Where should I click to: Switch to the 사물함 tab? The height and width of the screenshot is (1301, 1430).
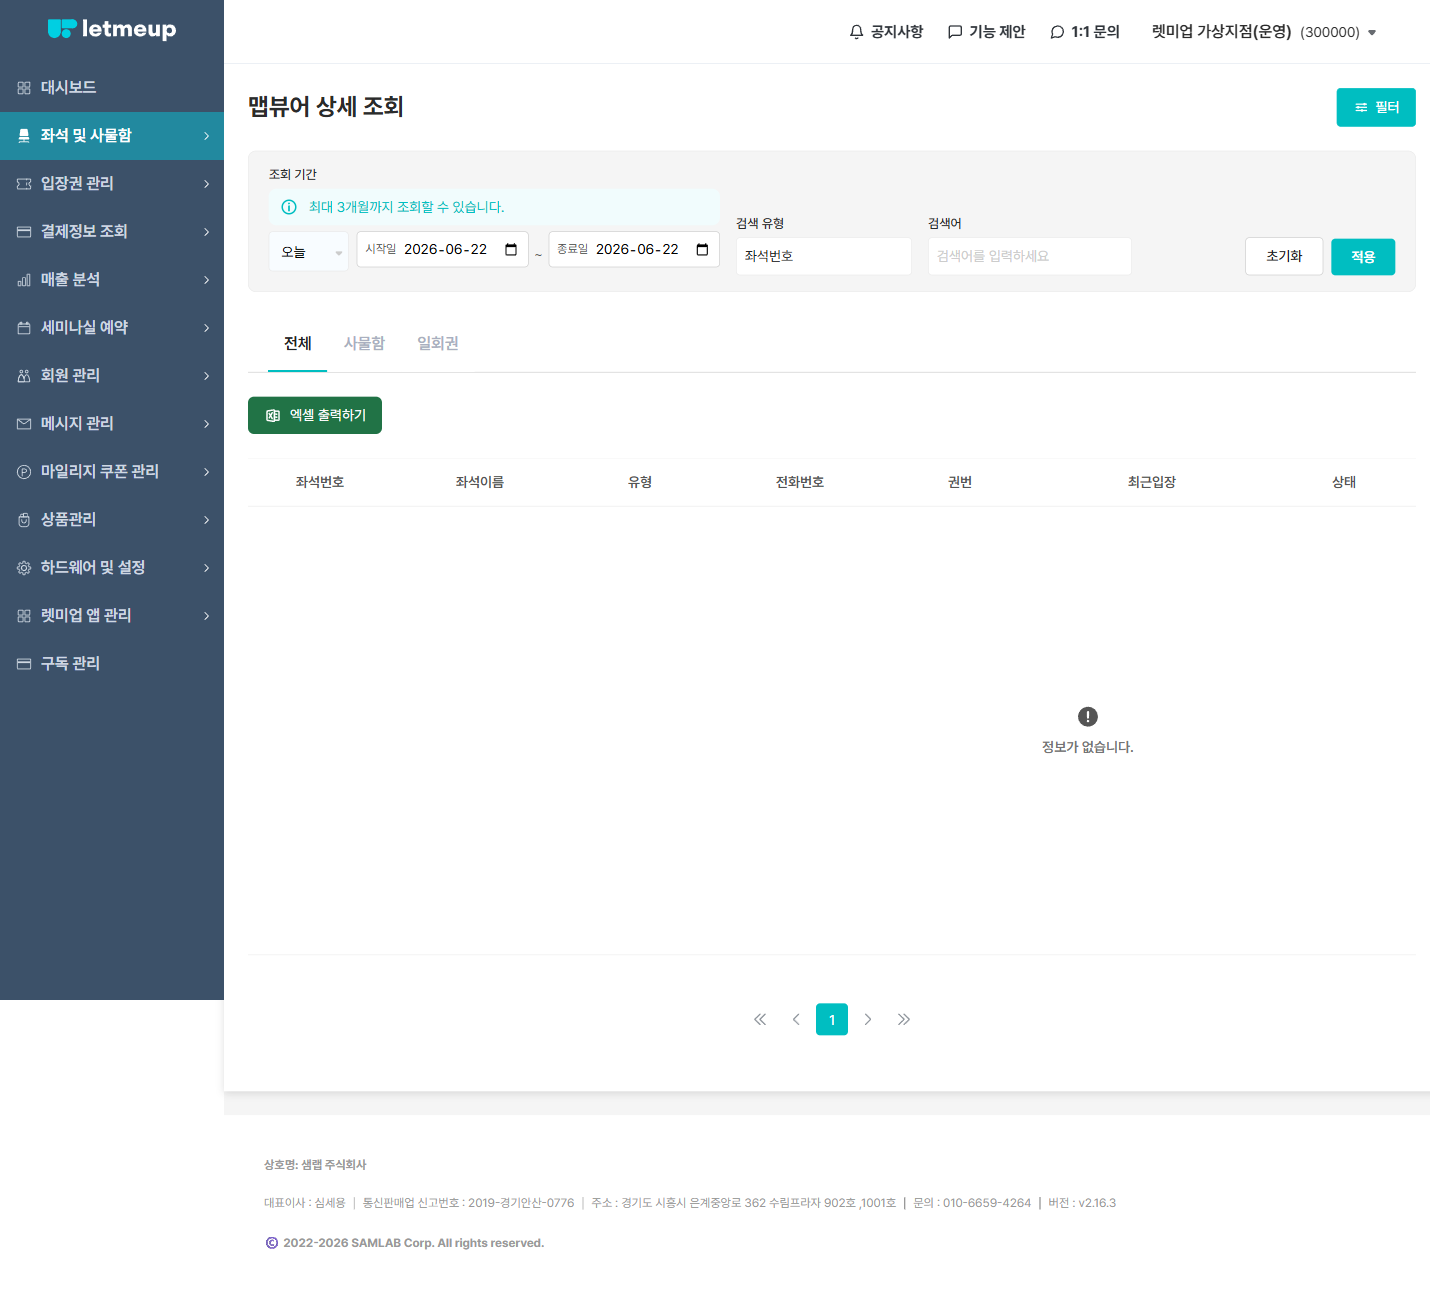[364, 343]
